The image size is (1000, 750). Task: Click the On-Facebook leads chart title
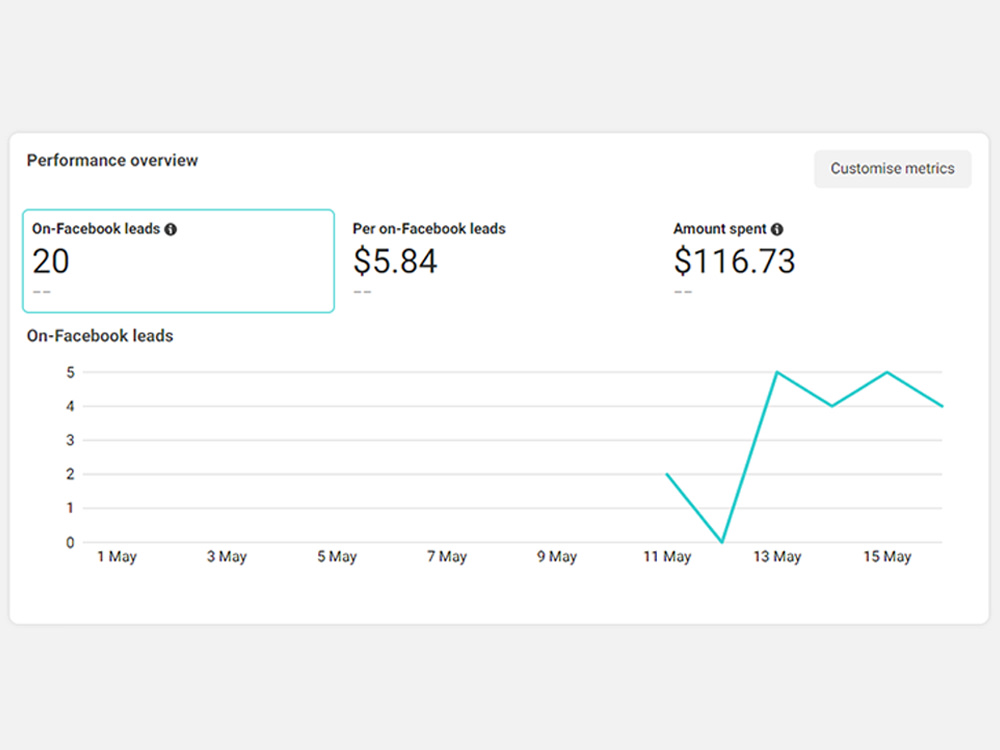click(100, 335)
